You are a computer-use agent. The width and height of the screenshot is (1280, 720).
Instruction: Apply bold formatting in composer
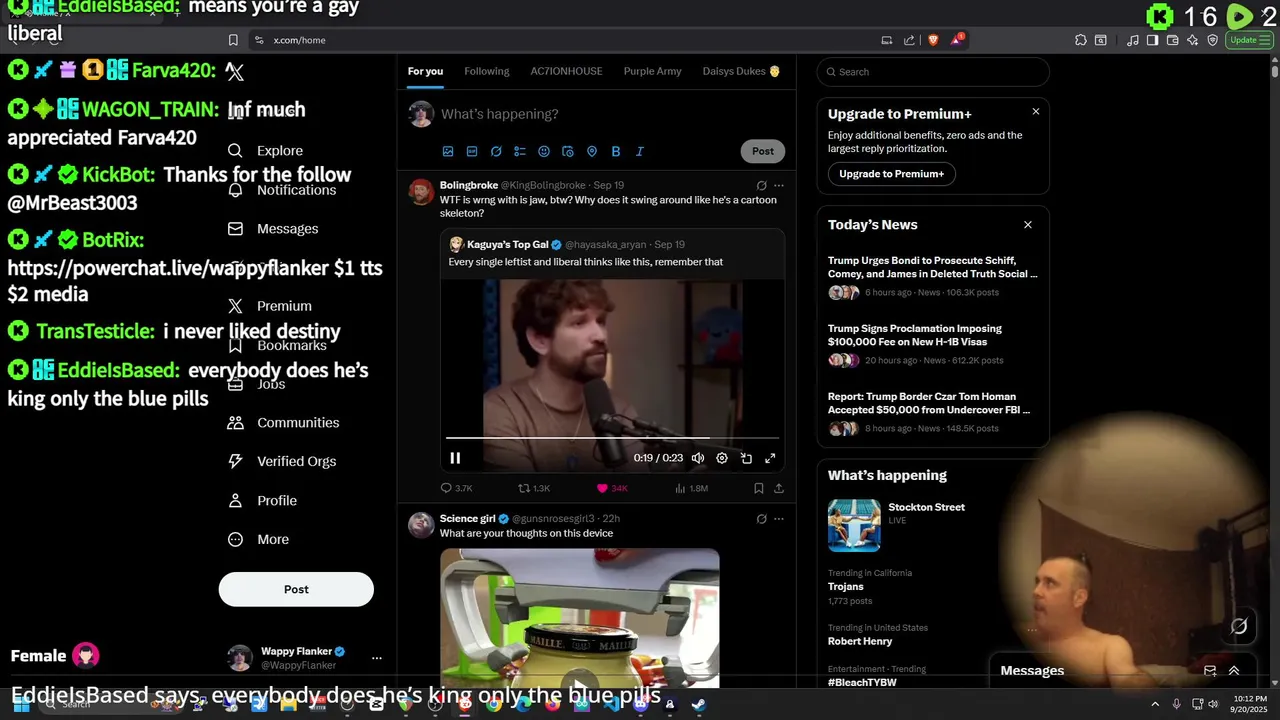tap(616, 151)
